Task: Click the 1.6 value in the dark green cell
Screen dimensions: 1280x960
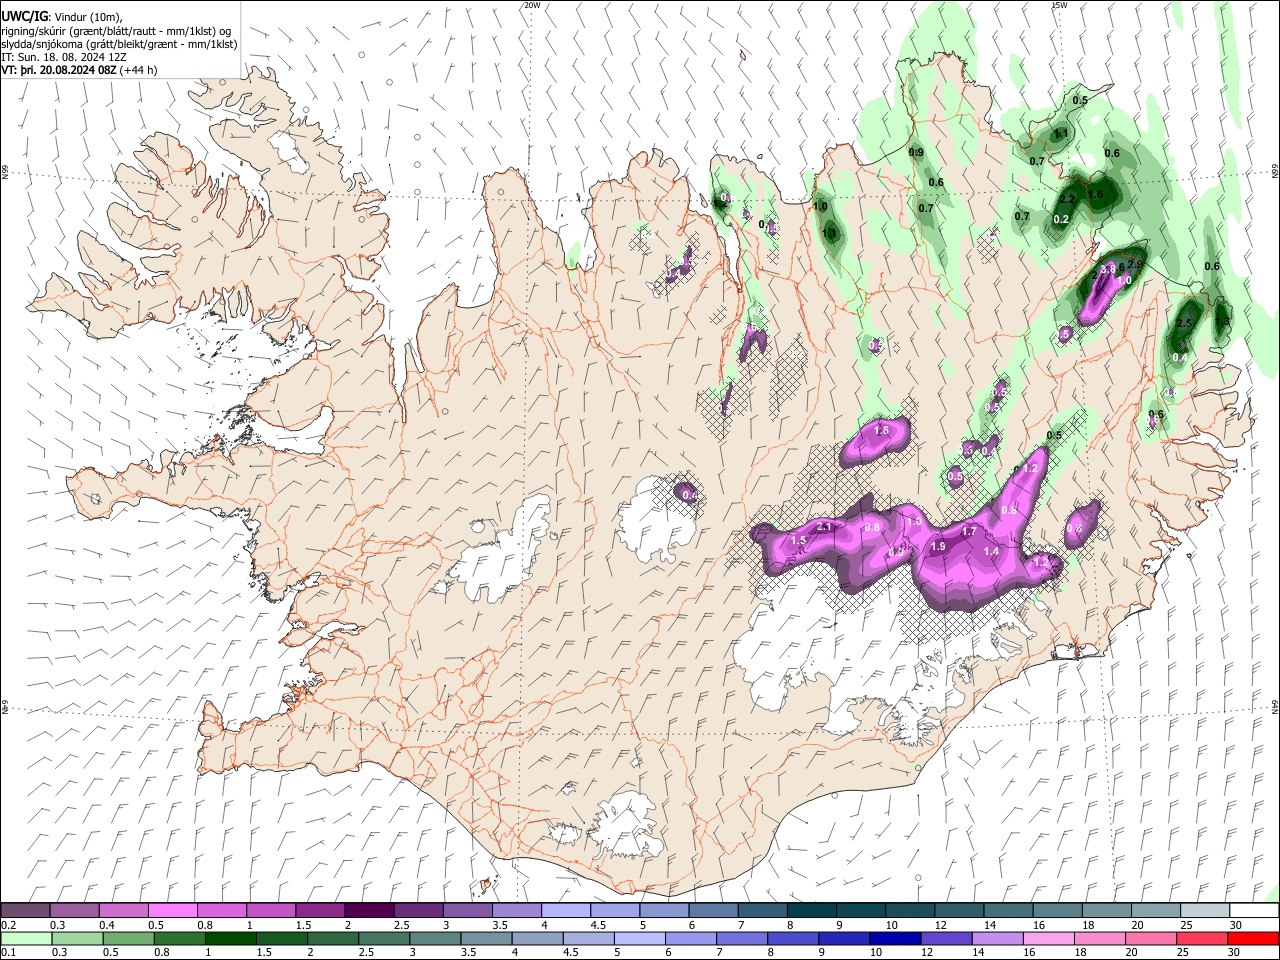Action: pos(1095,195)
